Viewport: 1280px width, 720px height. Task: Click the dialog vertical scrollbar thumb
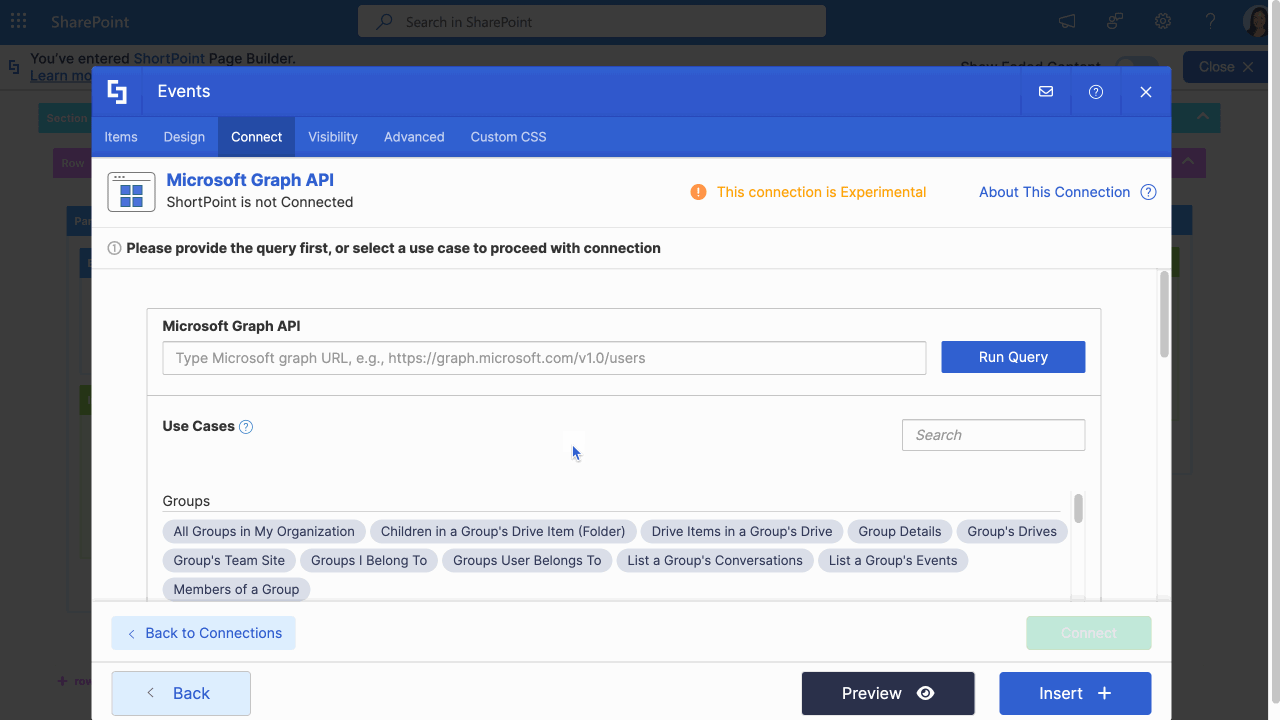(x=1164, y=313)
